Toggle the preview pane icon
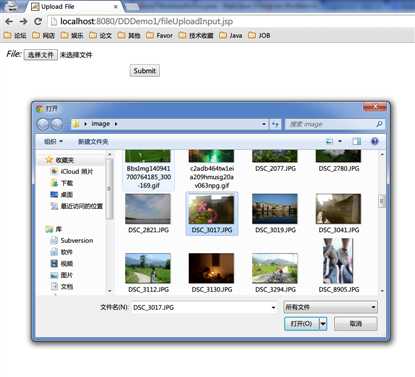This screenshot has width=415, height=377. point(357,141)
